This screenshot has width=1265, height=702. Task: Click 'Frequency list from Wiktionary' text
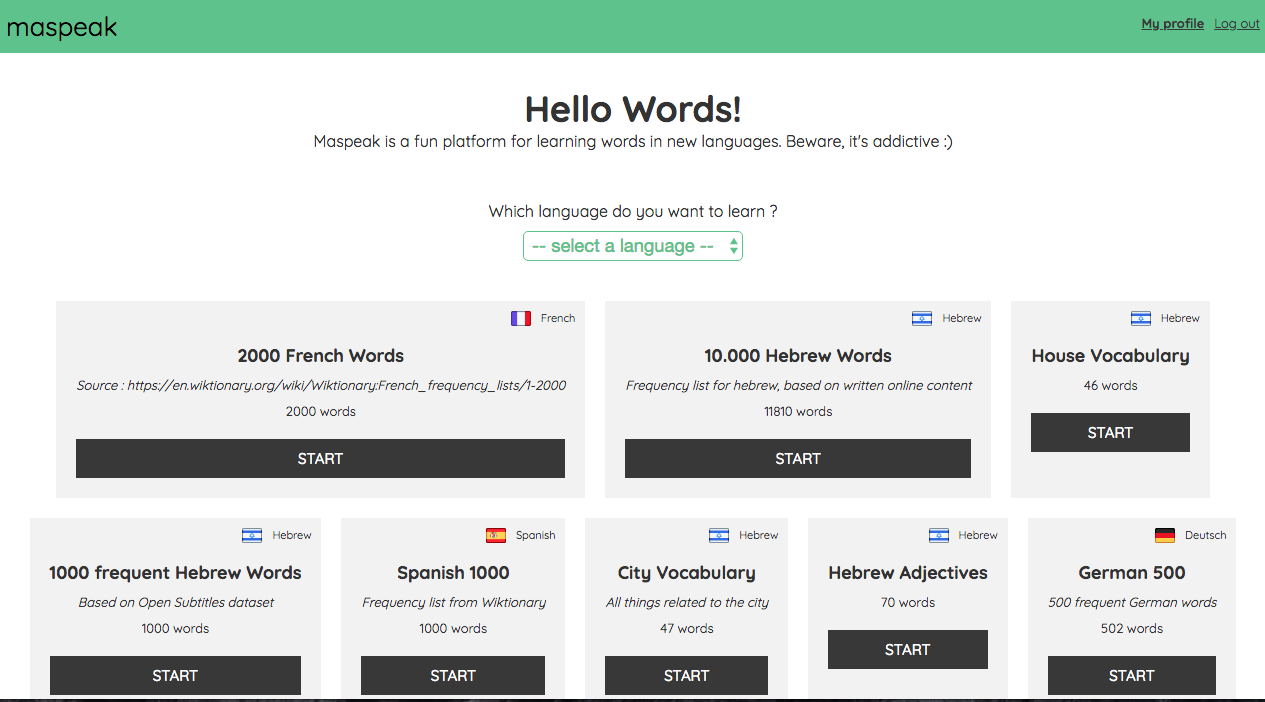pyautogui.click(x=454, y=602)
